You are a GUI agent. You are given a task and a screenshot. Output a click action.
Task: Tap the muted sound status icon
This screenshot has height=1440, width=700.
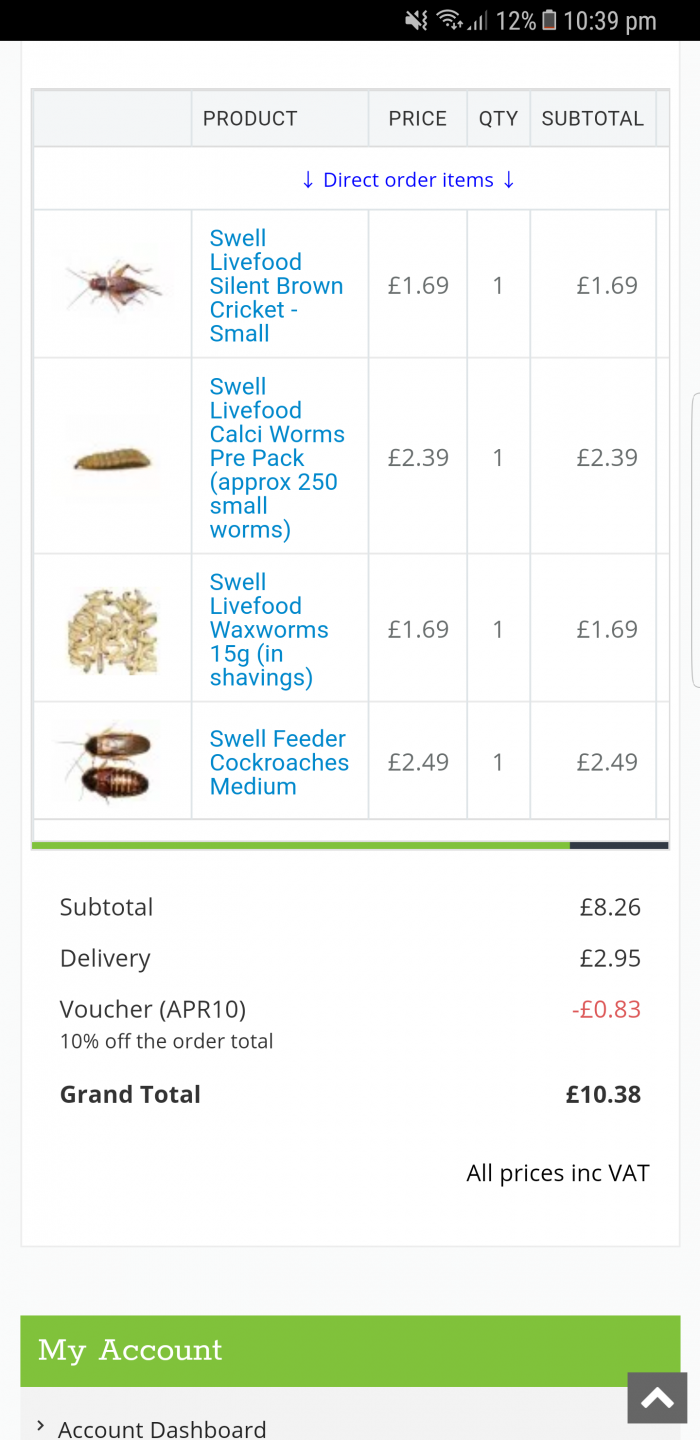click(x=416, y=20)
